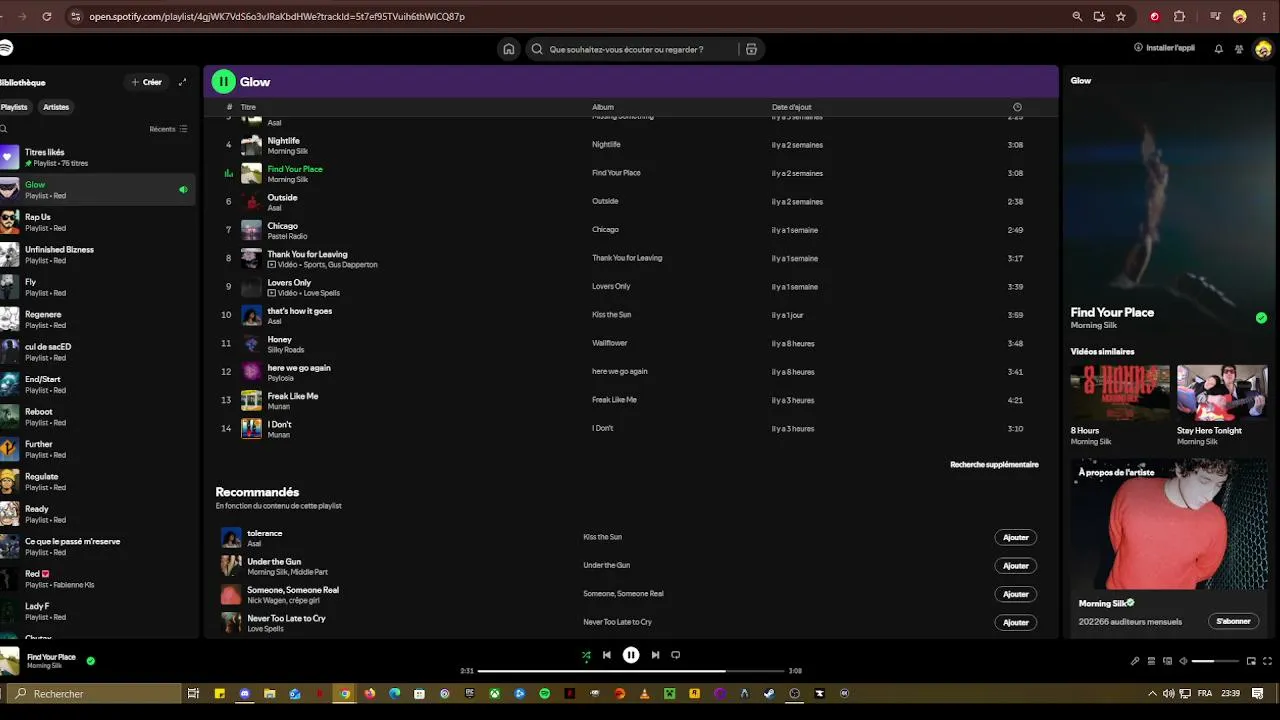Toggle shuffle playback
Screen dimensions: 1280x720
(586, 655)
